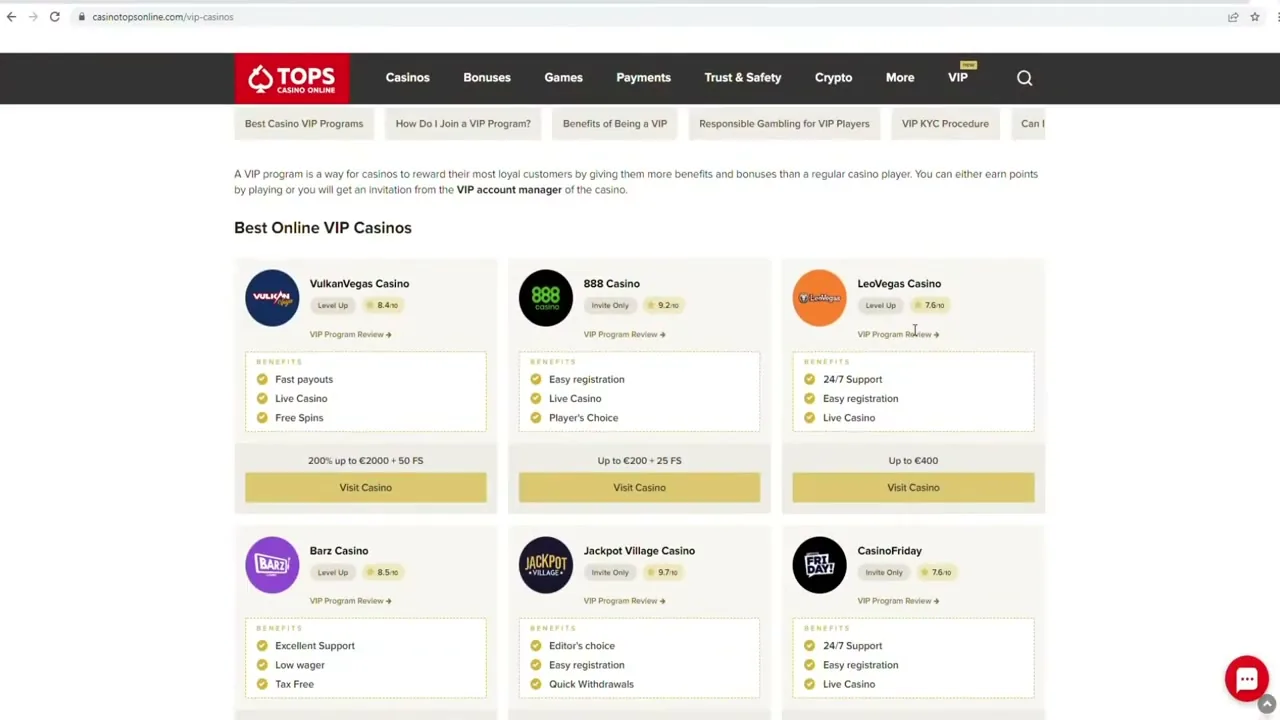Open the Trust & Safety menu

click(743, 78)
